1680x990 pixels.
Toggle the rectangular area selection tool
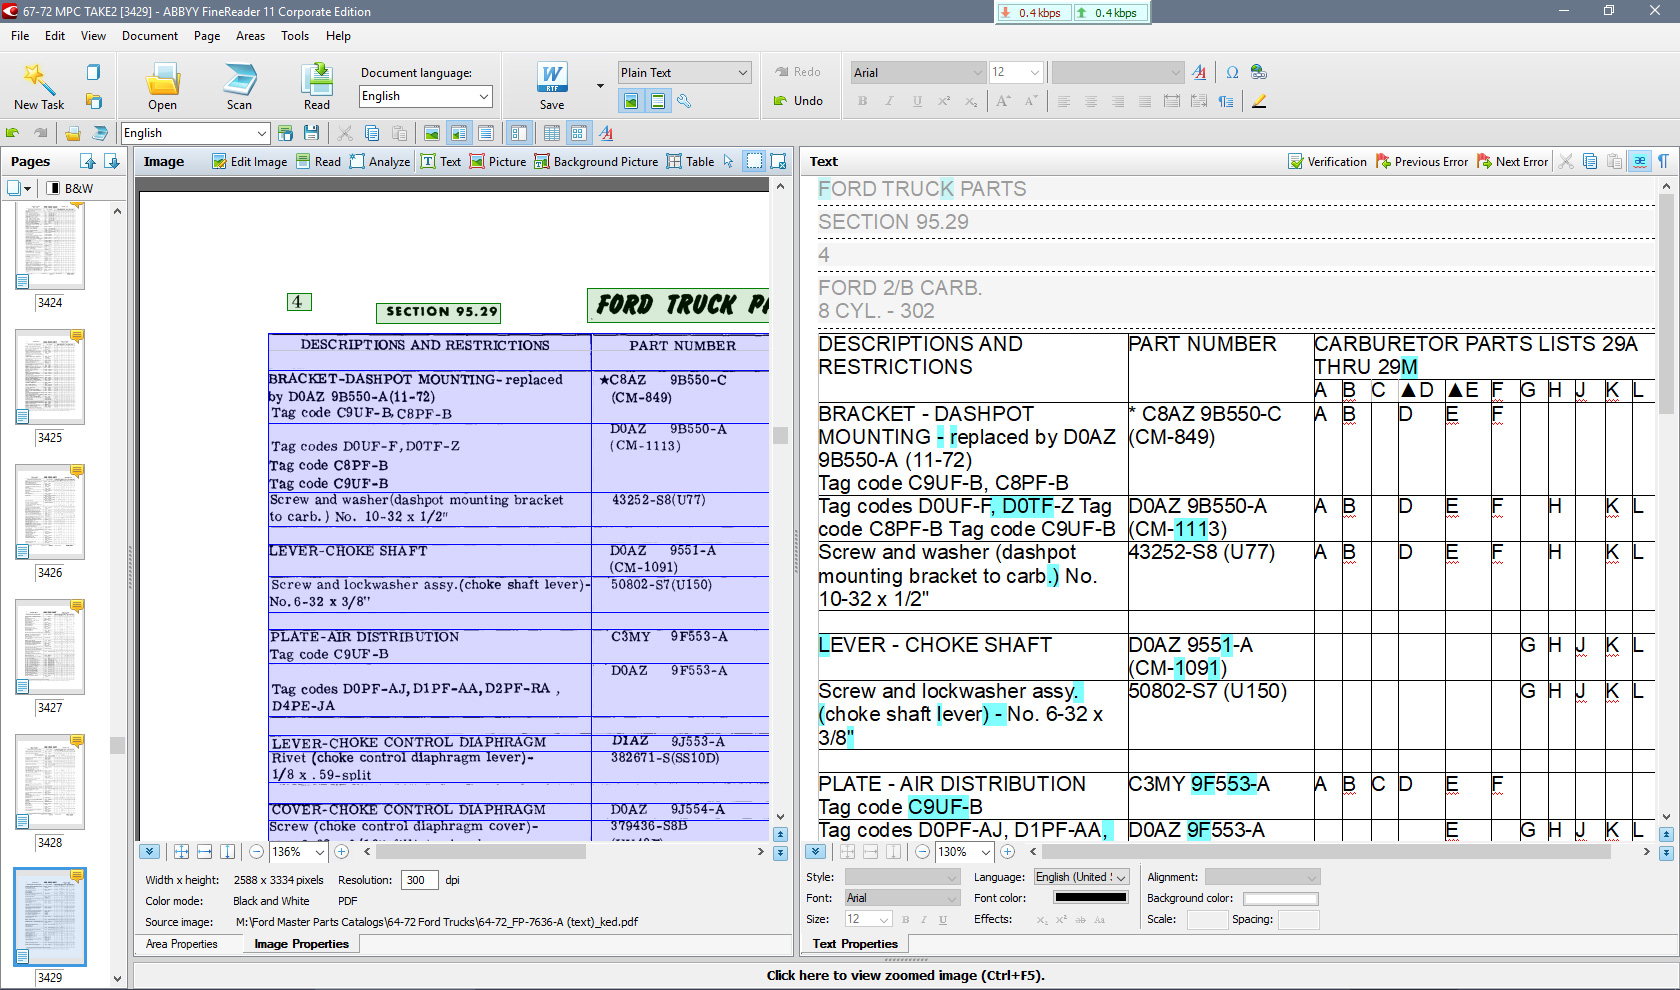754,161
